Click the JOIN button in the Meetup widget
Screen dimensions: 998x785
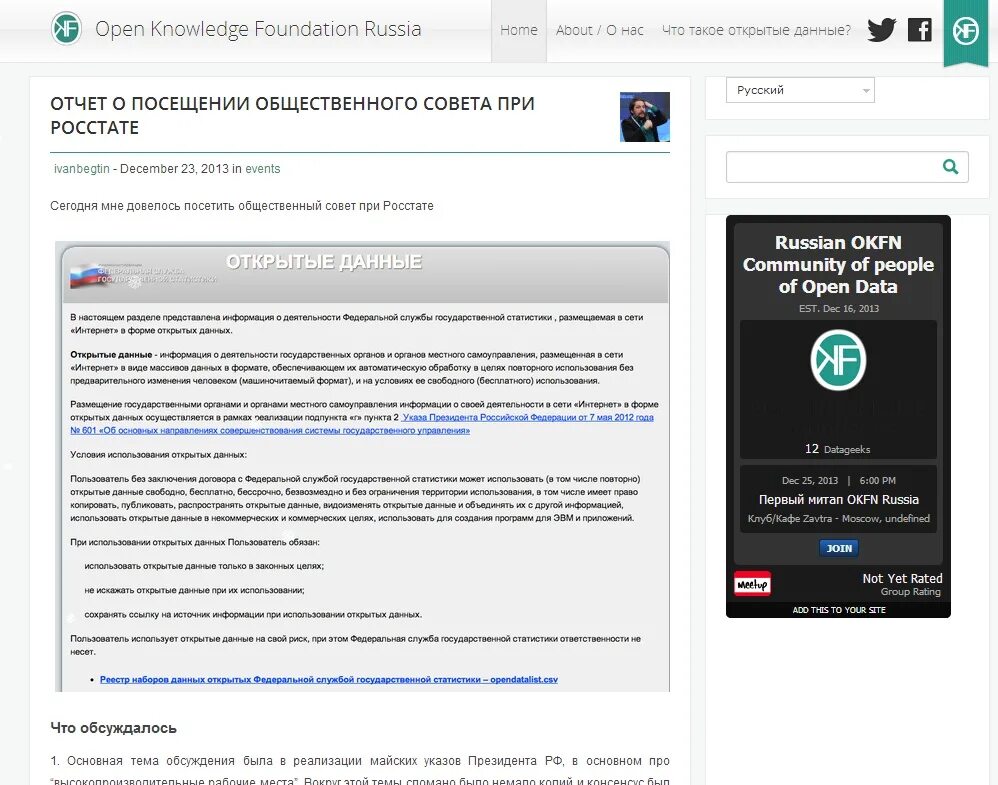[839, 548]
